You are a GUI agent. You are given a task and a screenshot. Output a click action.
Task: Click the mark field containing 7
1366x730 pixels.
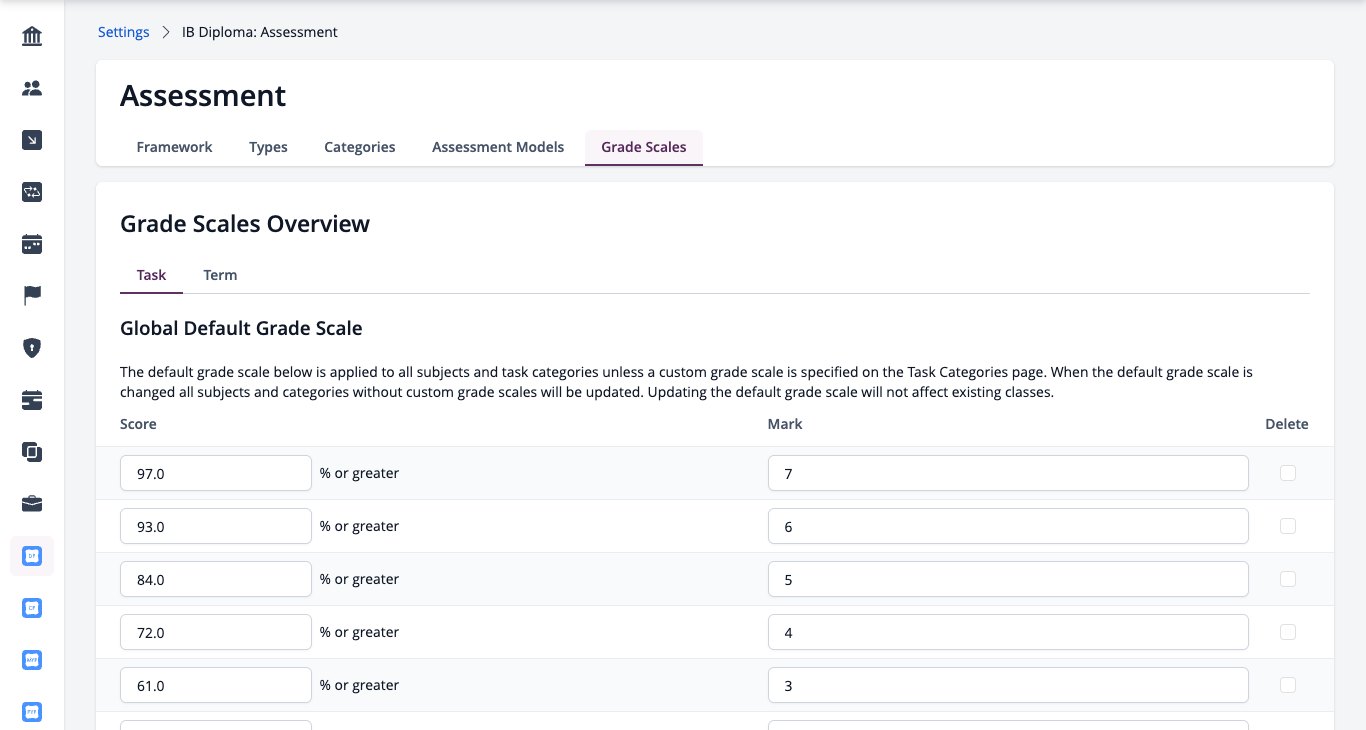coord(1008,473)
